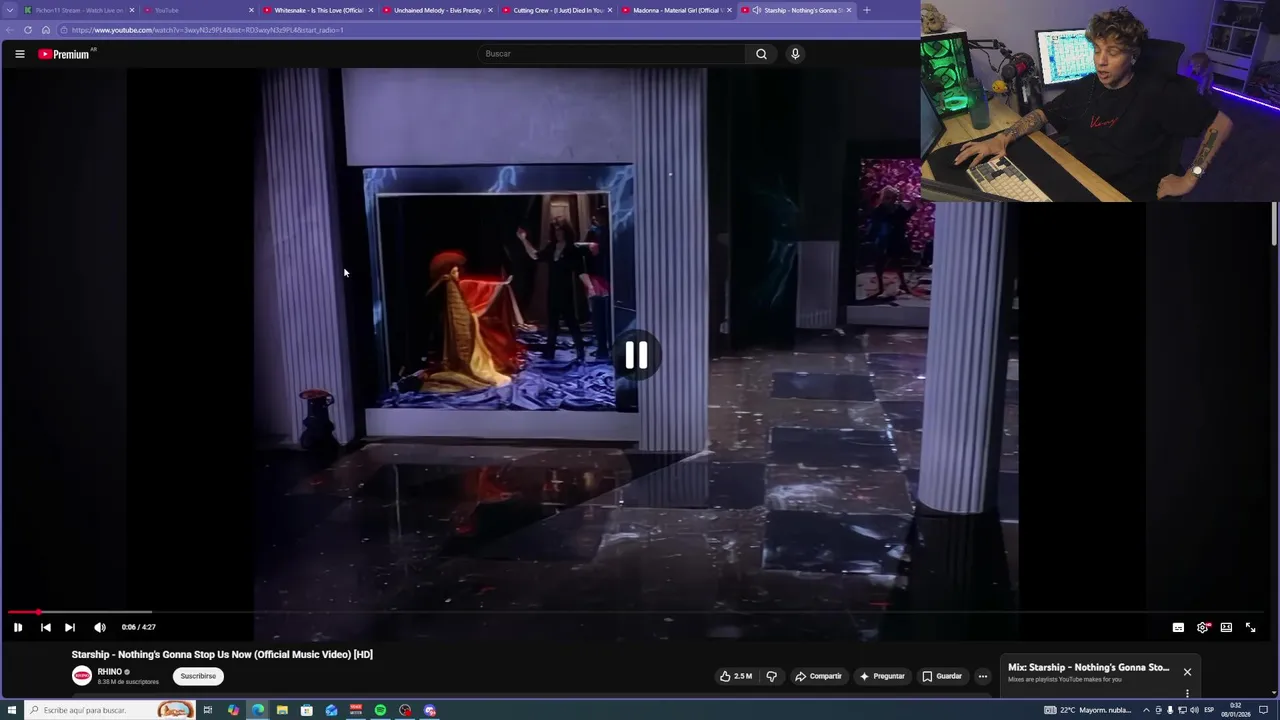Click the Mix: Starship playlist title

coord(1089,667)
